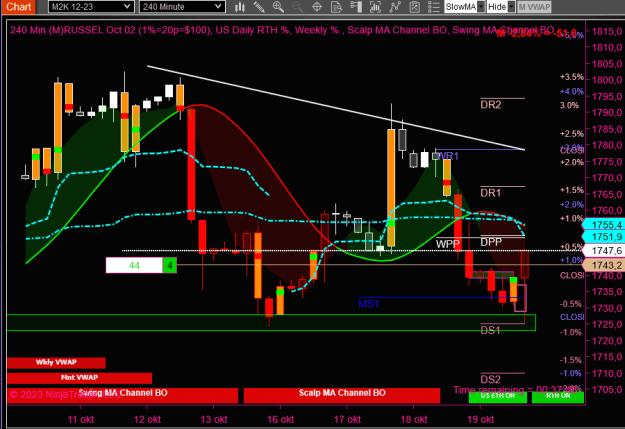Click the 1747,6 price marker

(603, 251)
